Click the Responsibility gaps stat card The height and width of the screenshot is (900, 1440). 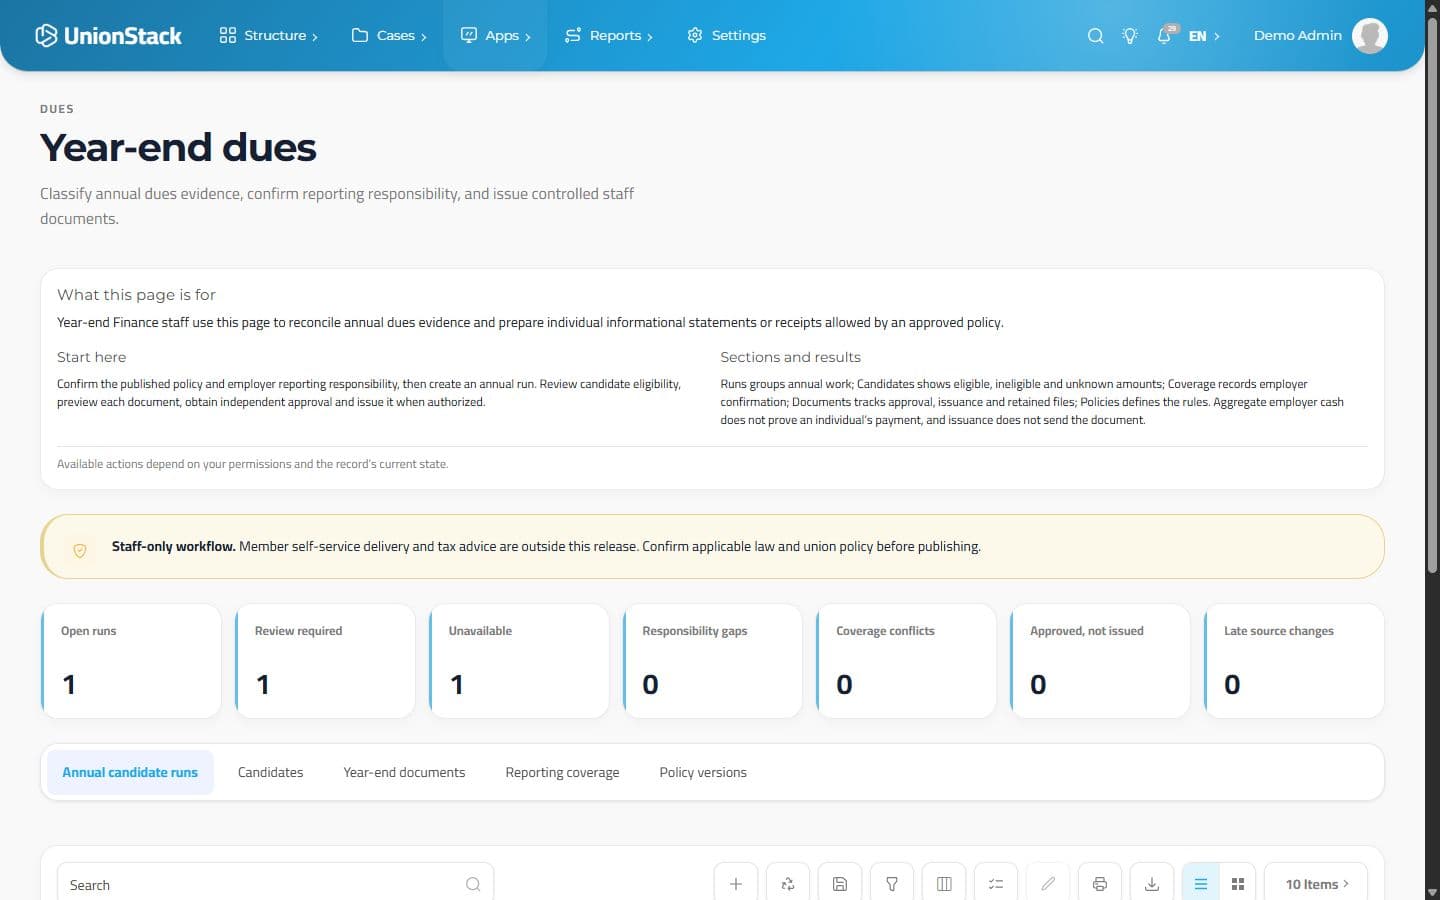click(713, 660)
